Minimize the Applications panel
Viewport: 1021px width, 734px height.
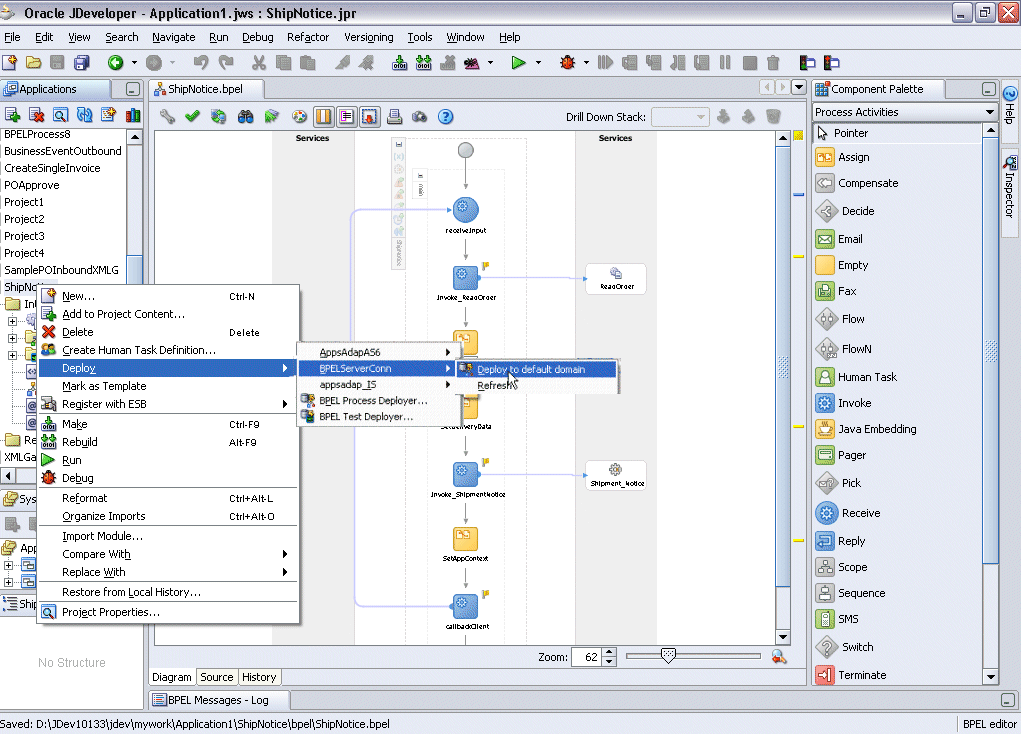tap(132, 89)
